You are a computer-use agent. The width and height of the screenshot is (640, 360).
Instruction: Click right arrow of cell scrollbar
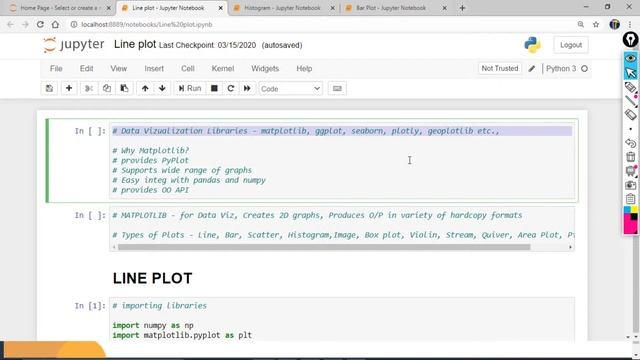(x=571, y=247)
